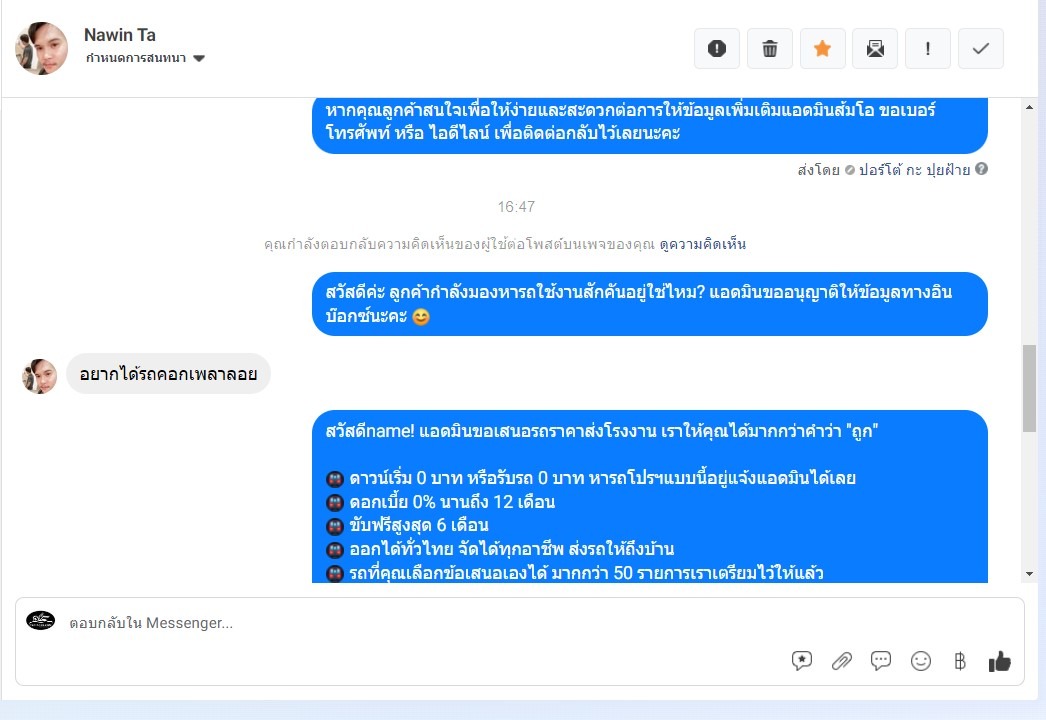Click the Nawin Ta contact name

point(119,35)
